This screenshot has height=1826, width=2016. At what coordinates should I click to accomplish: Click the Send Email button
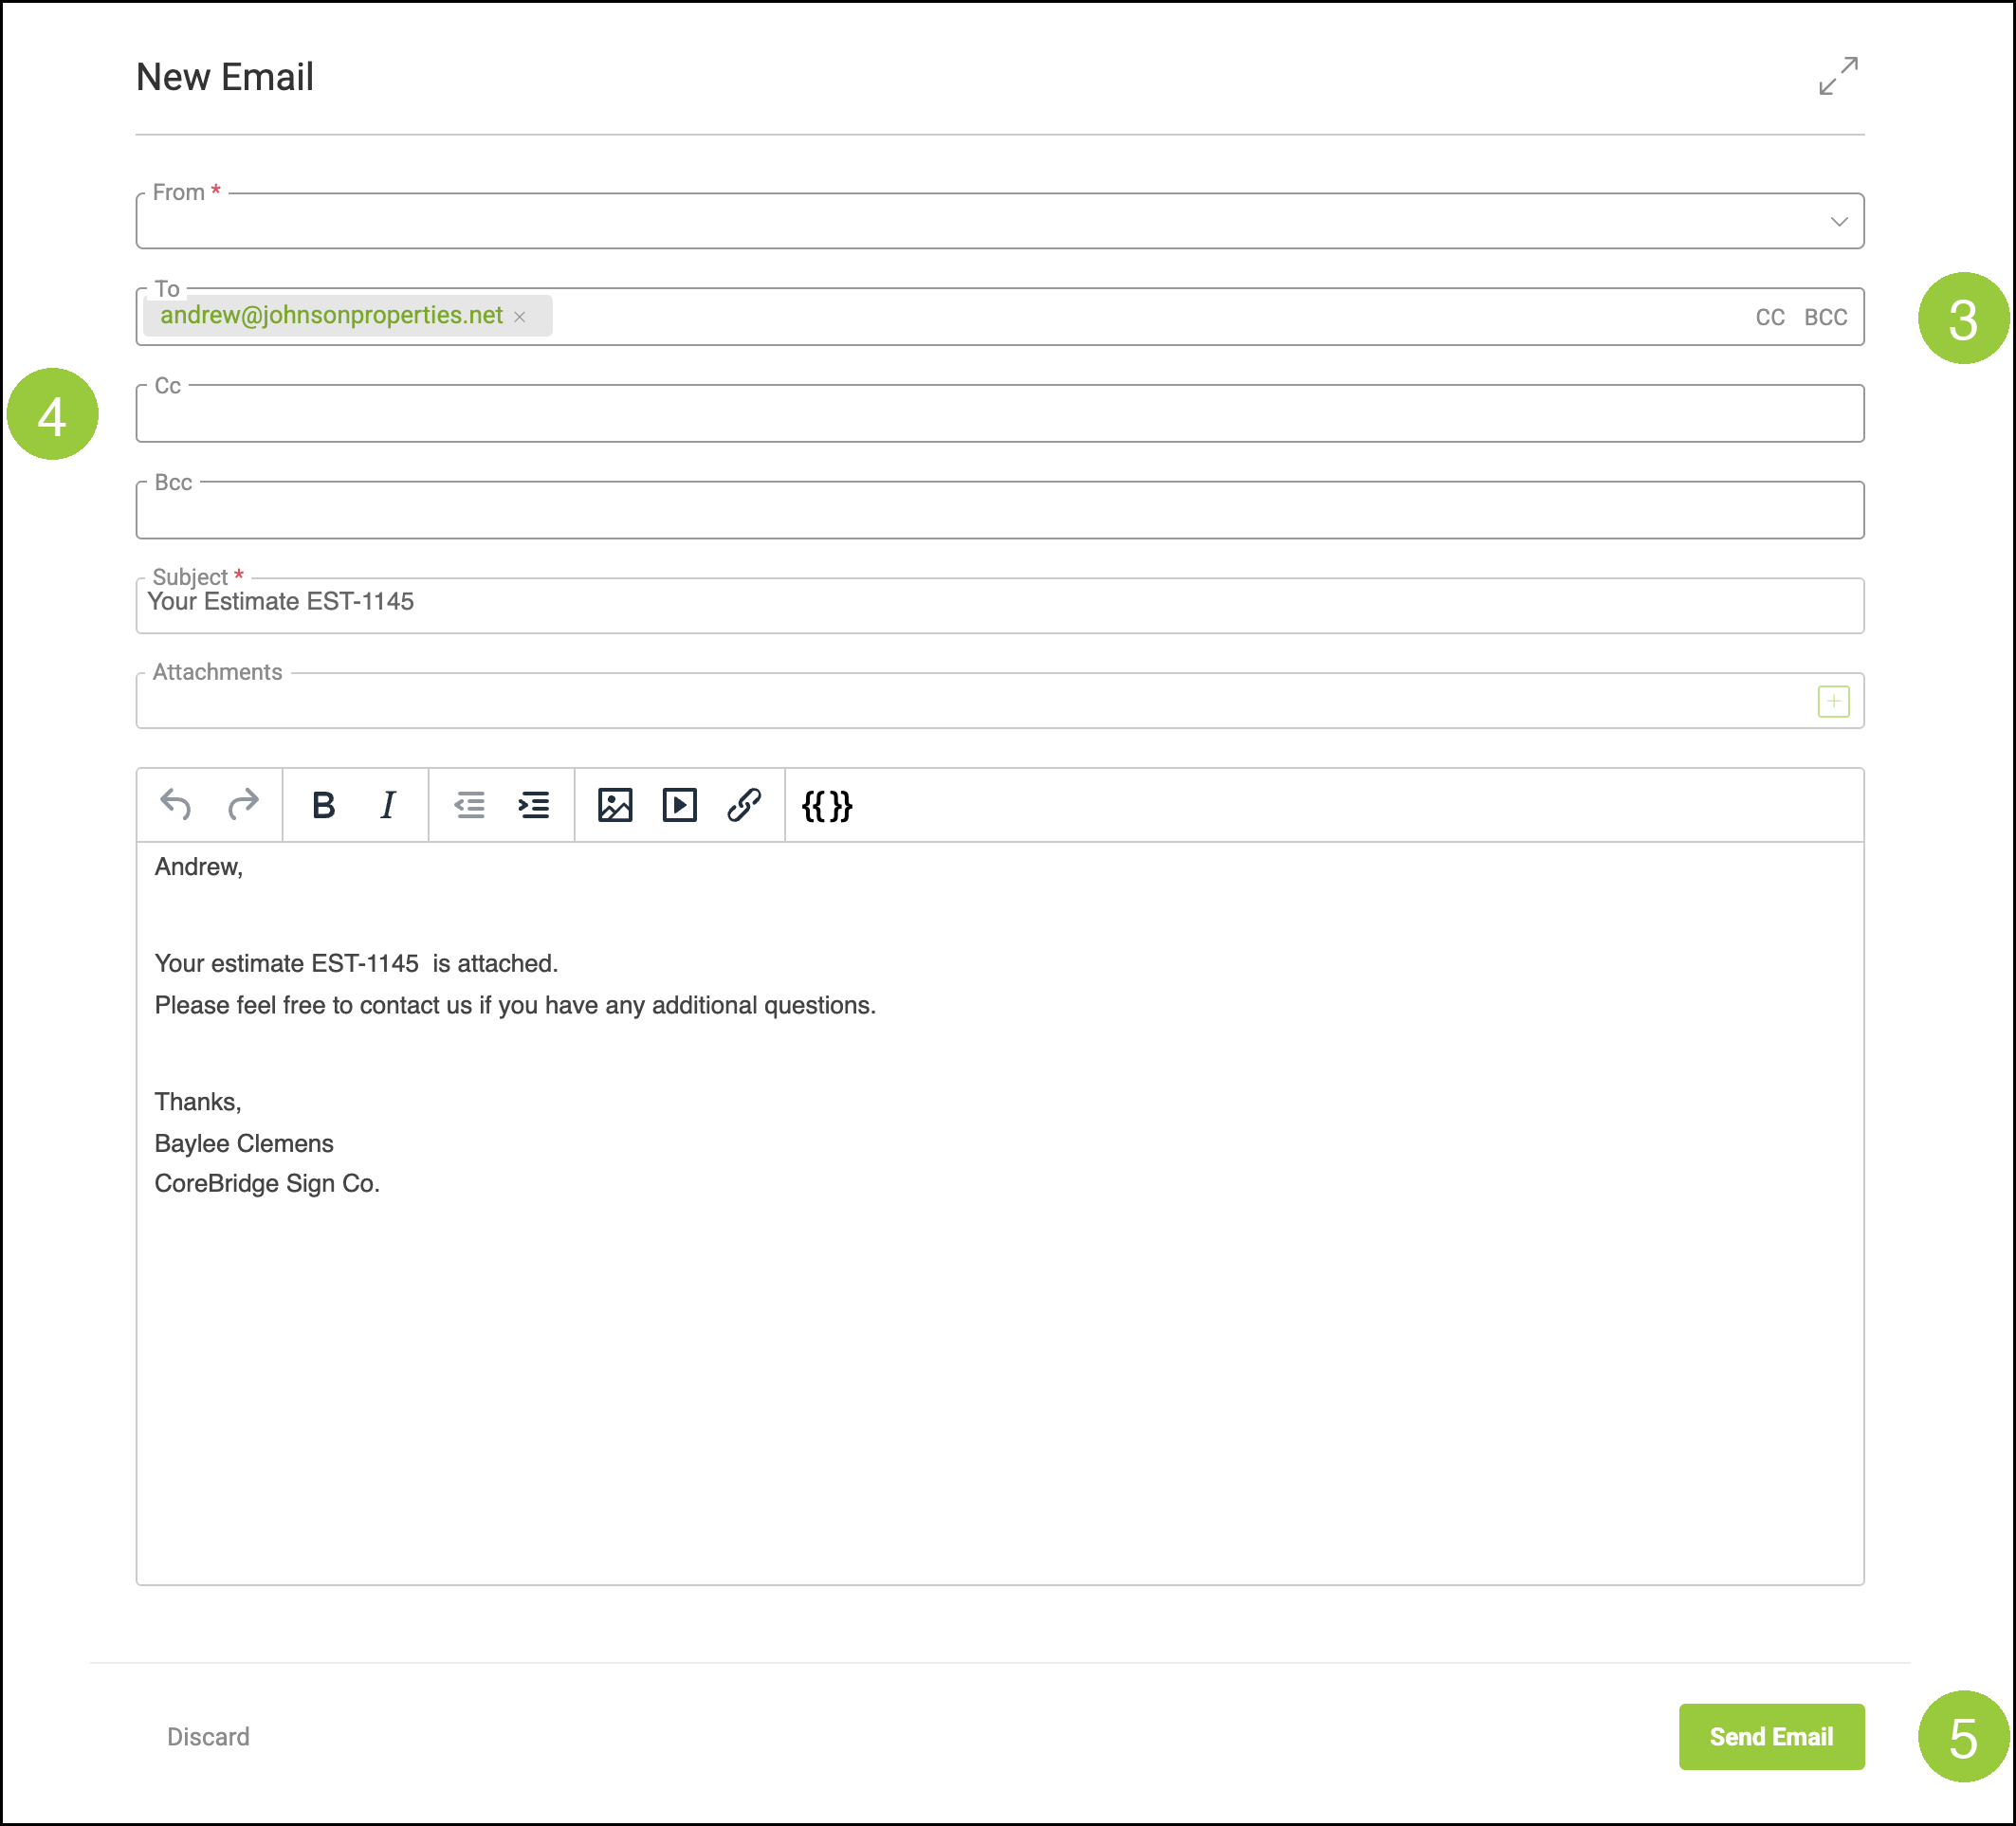point(1771,1736)
